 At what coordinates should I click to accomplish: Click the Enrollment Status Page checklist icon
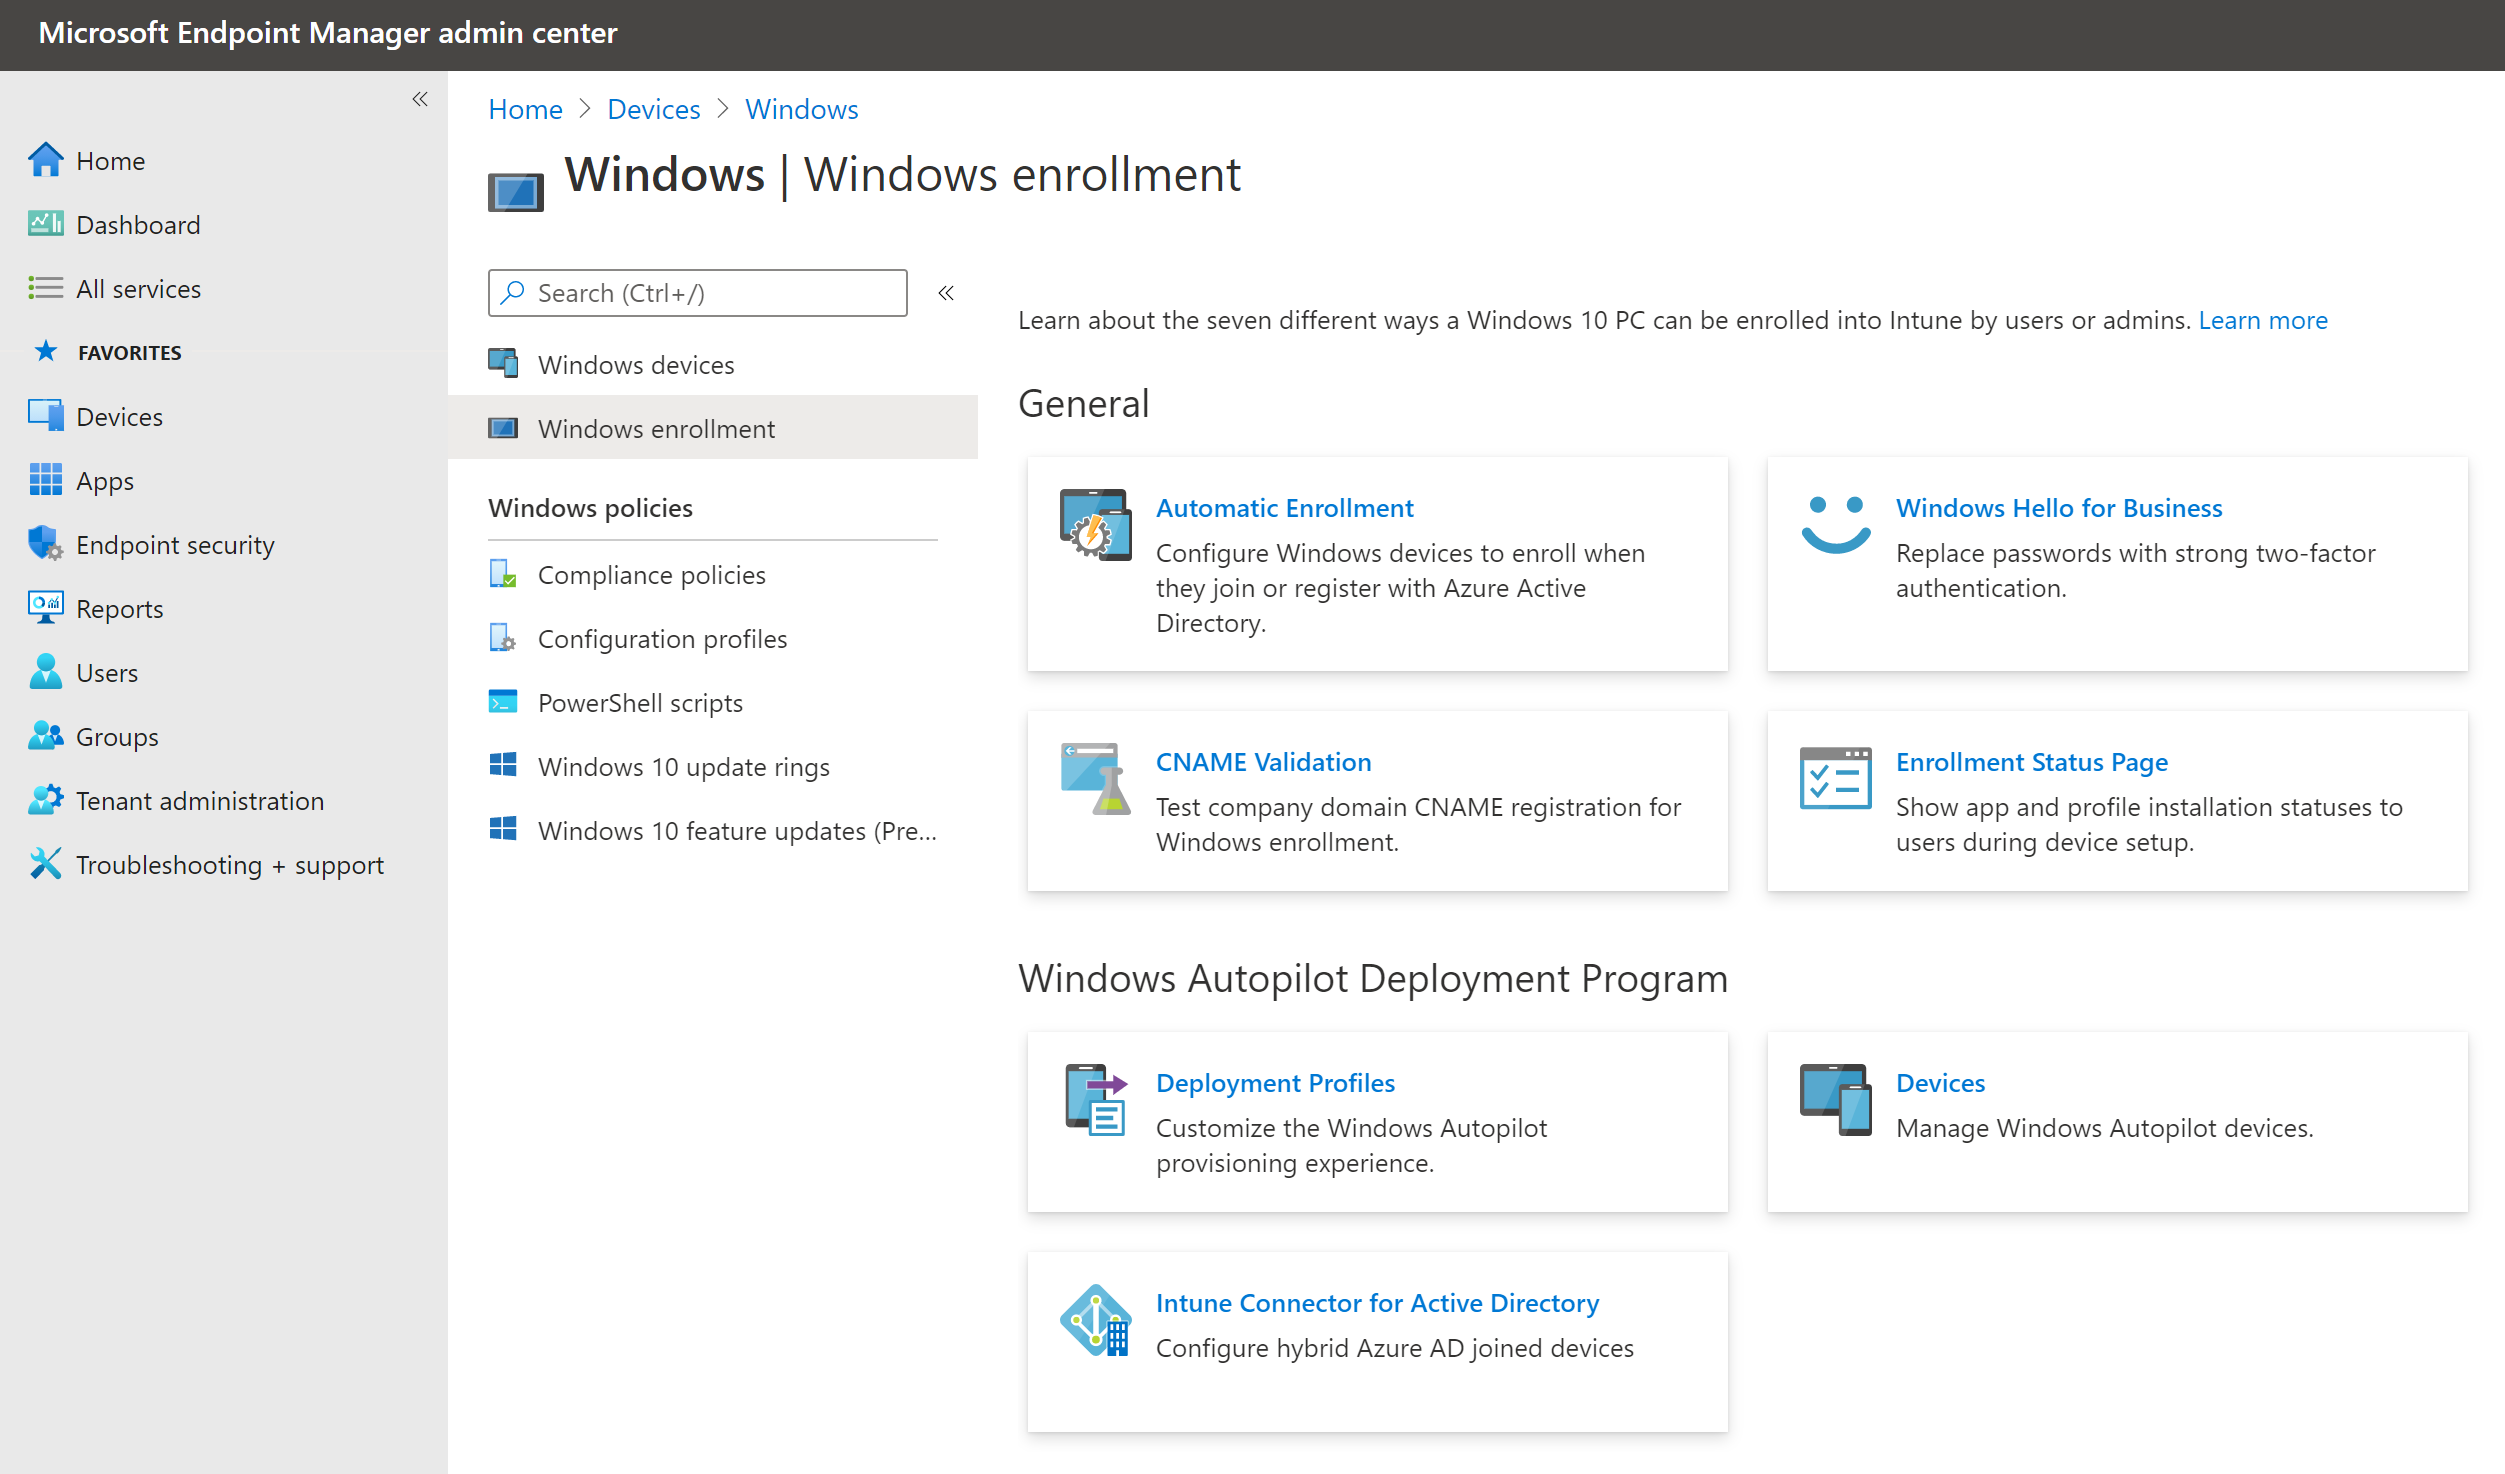[1836, 779]
